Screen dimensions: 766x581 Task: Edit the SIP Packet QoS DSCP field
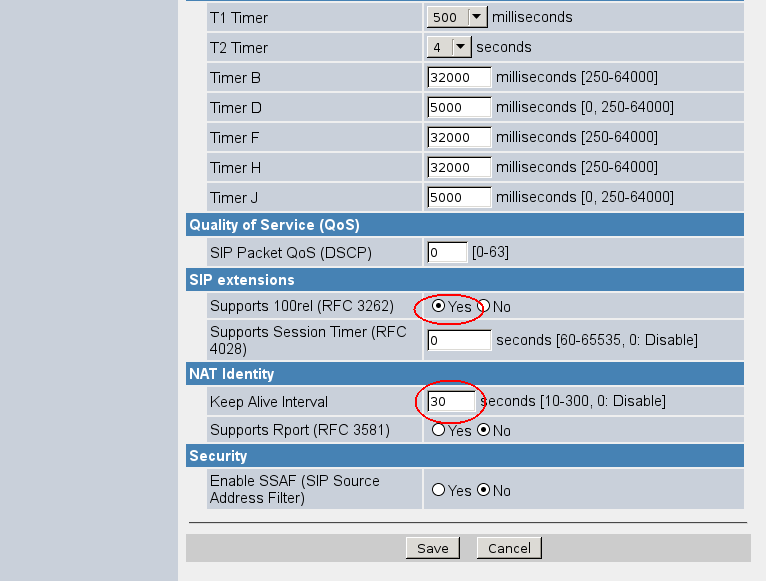[447, 253]
